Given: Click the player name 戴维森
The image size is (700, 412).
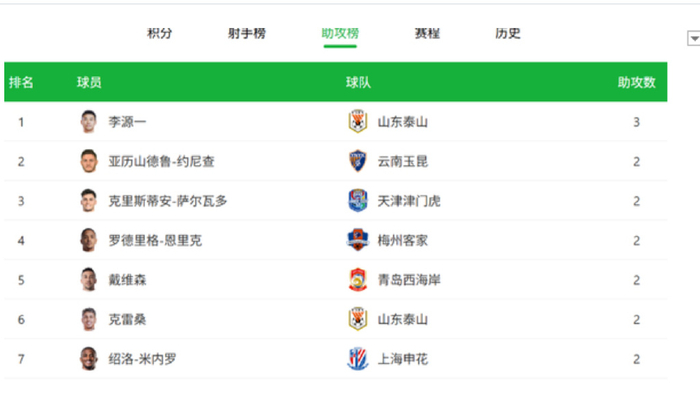Looking at the screenshot, I should click(x=127, y=280).
